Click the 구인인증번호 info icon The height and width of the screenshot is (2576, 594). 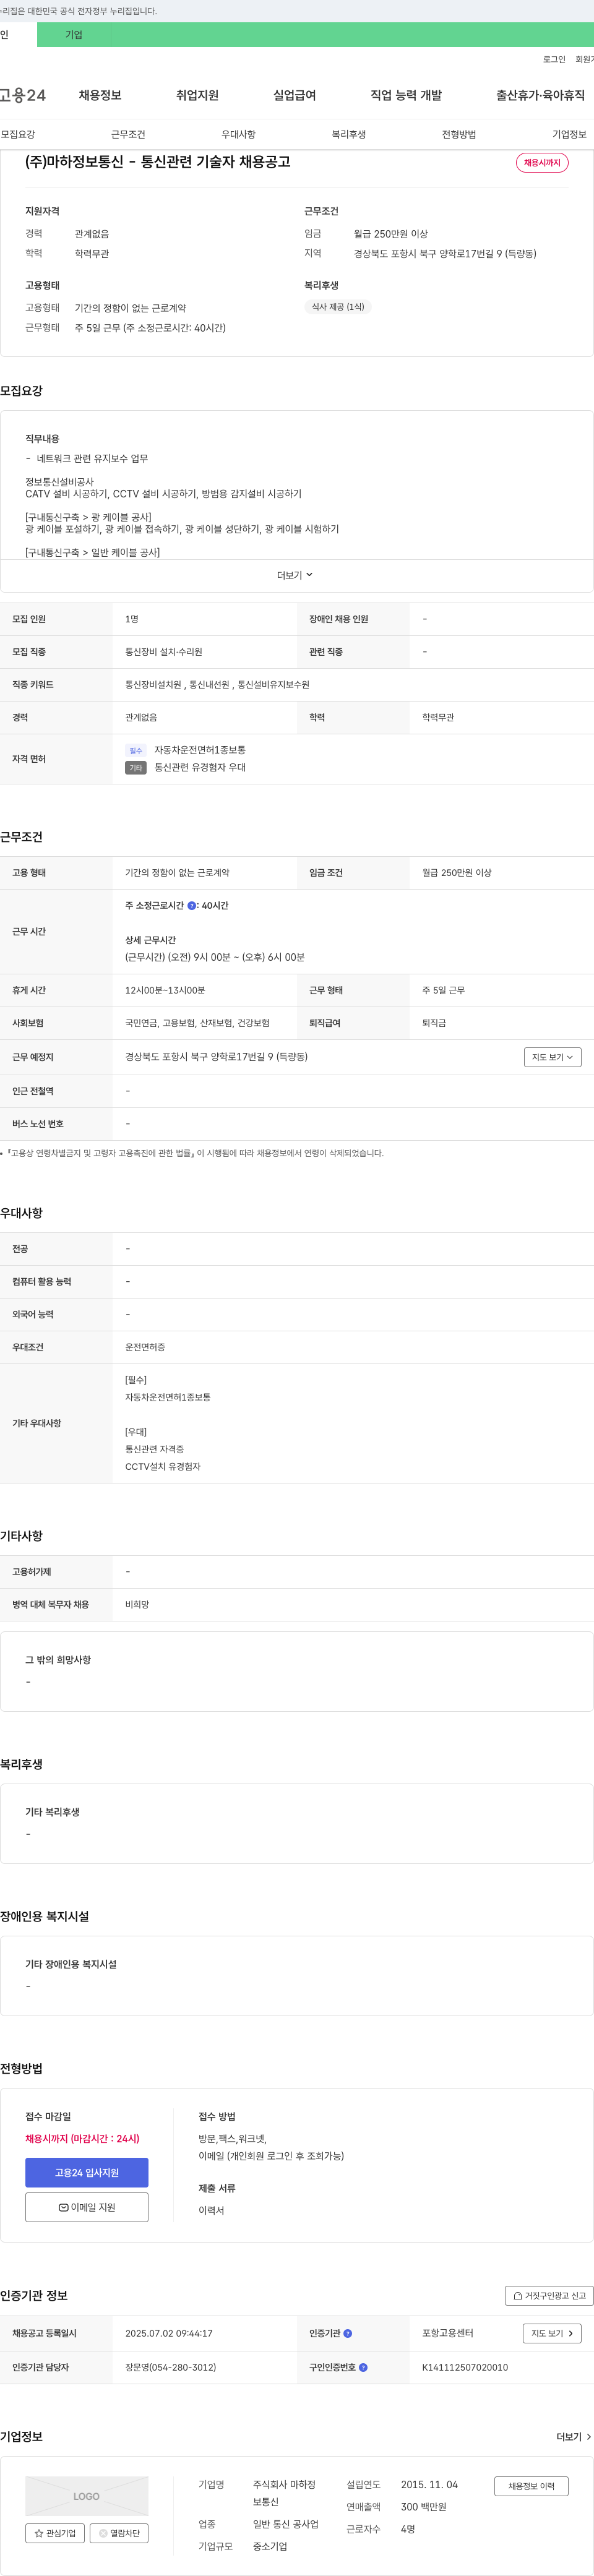tap(363, 2367)
